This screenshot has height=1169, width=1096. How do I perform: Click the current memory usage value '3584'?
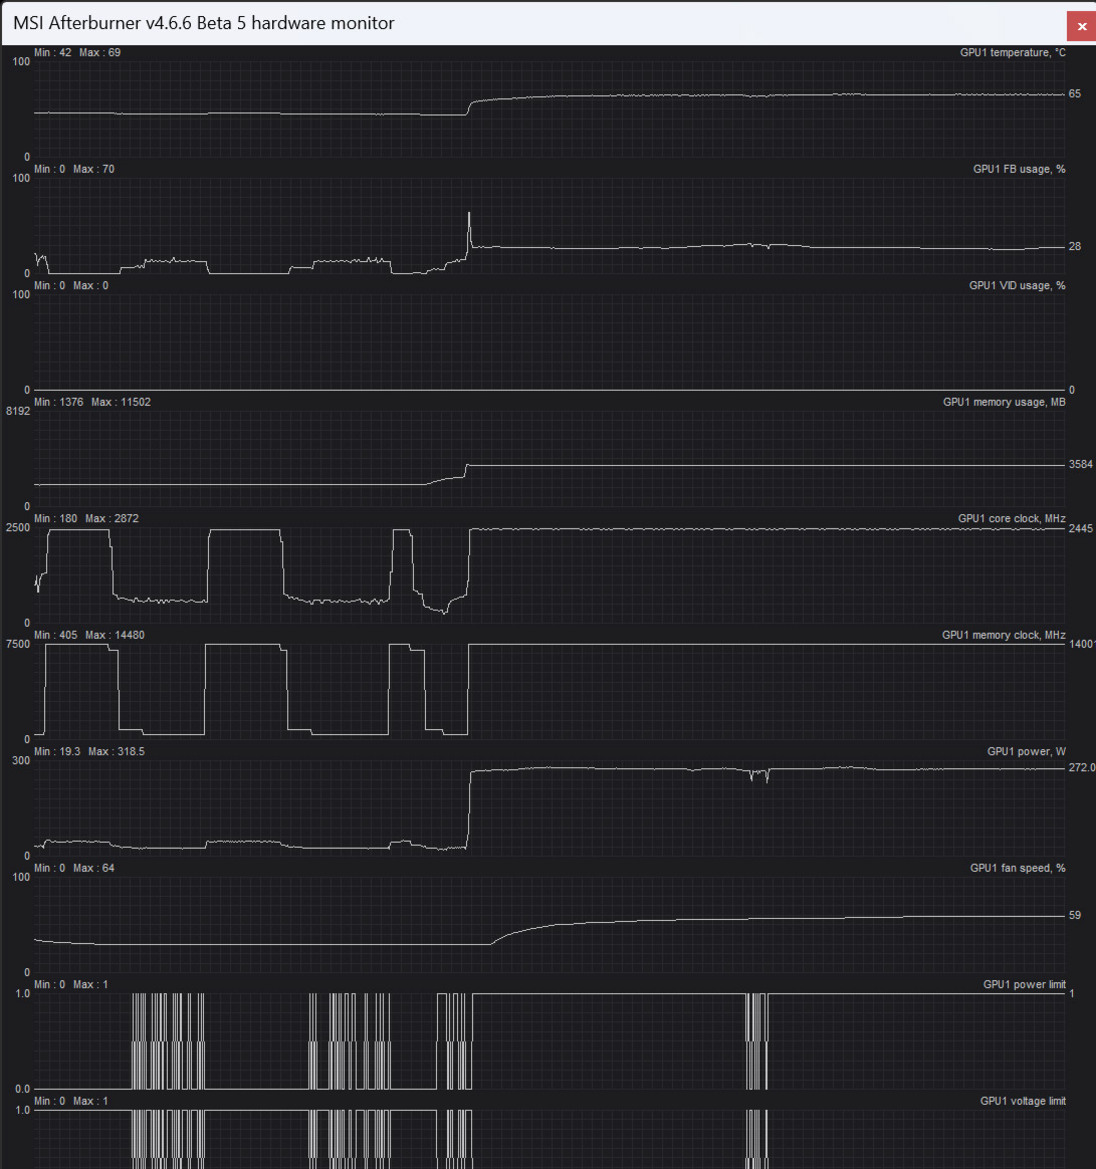click(1081, 464)
